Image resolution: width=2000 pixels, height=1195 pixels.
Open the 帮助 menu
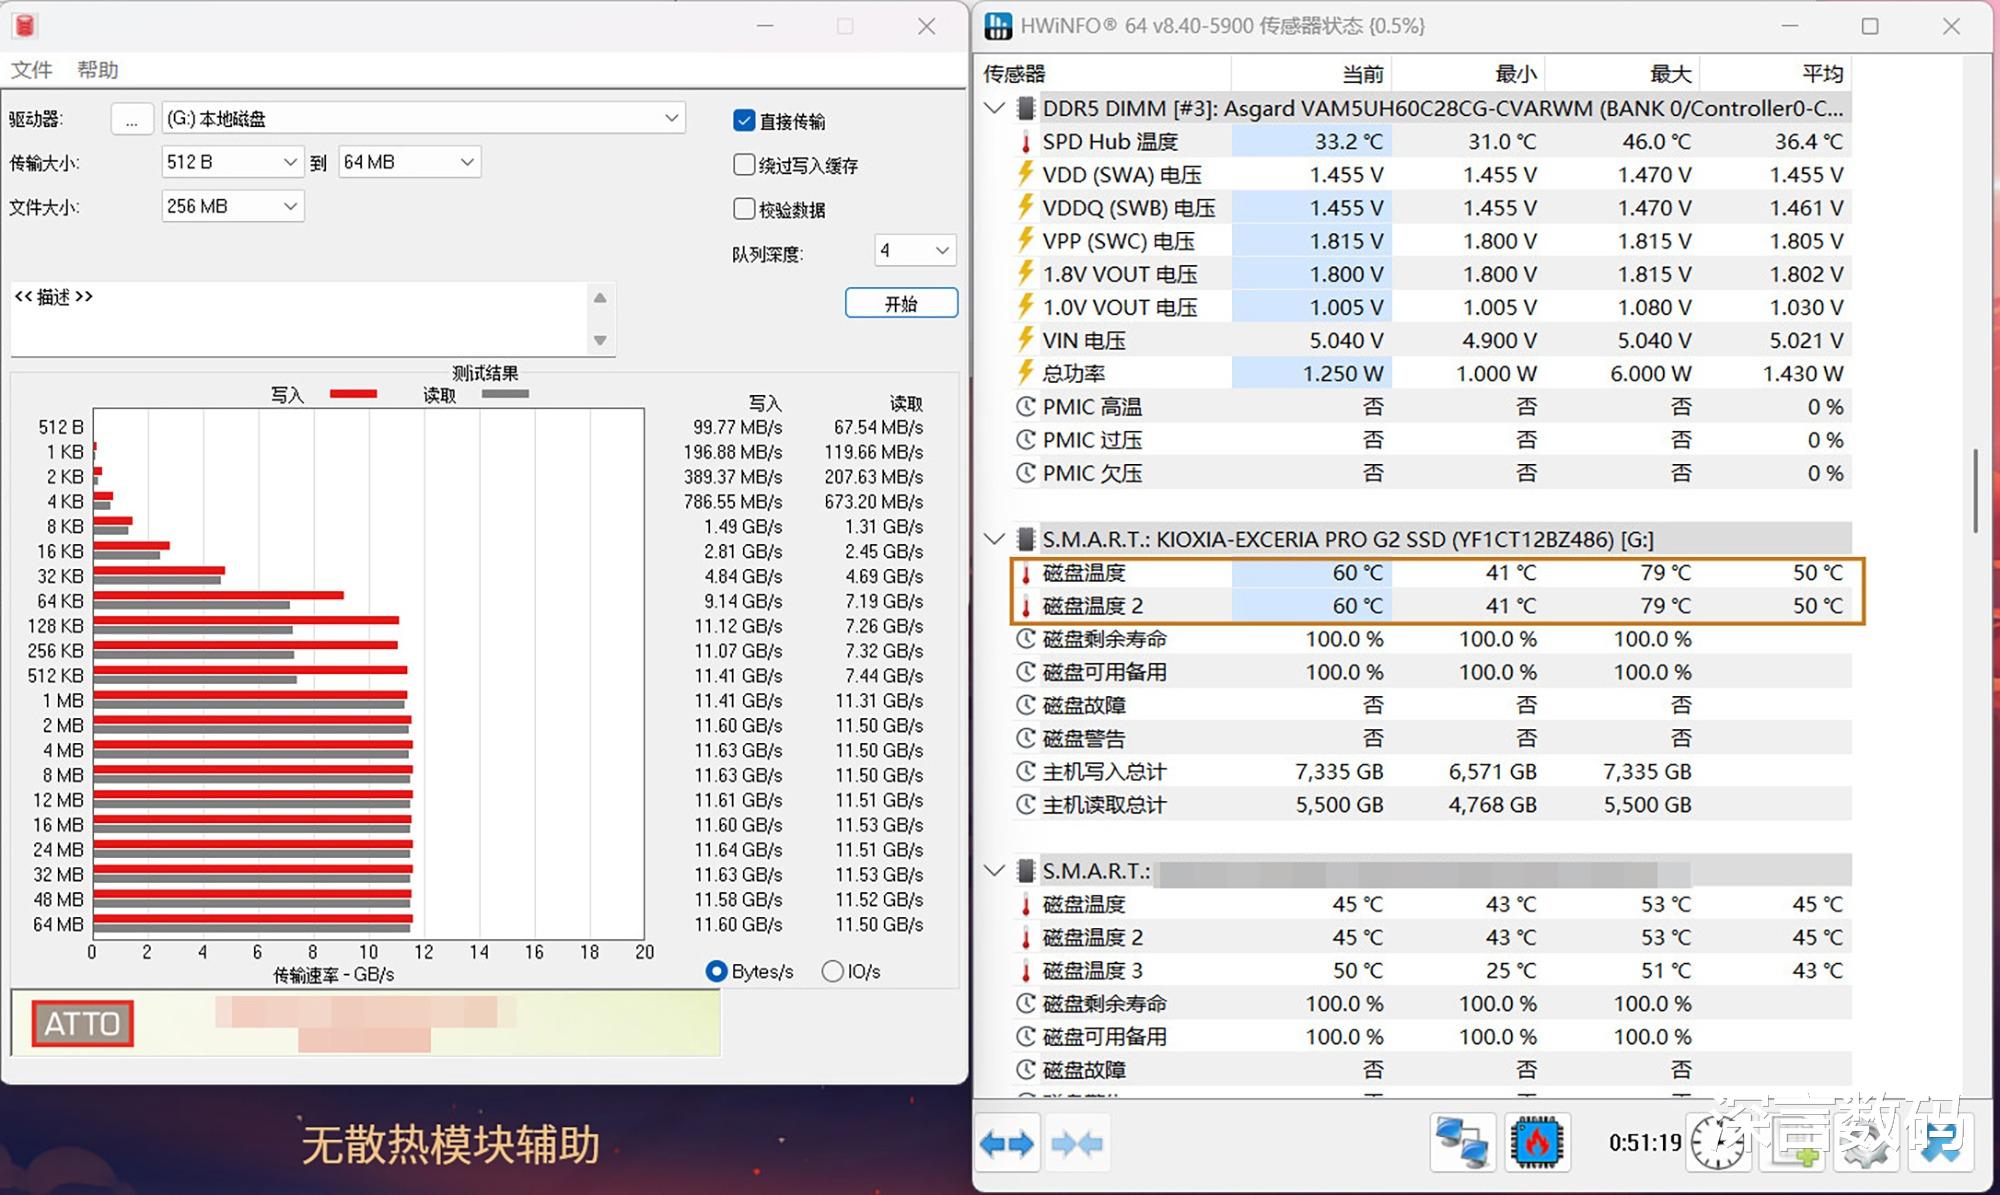pyautogui.click(x=97, y=70)
